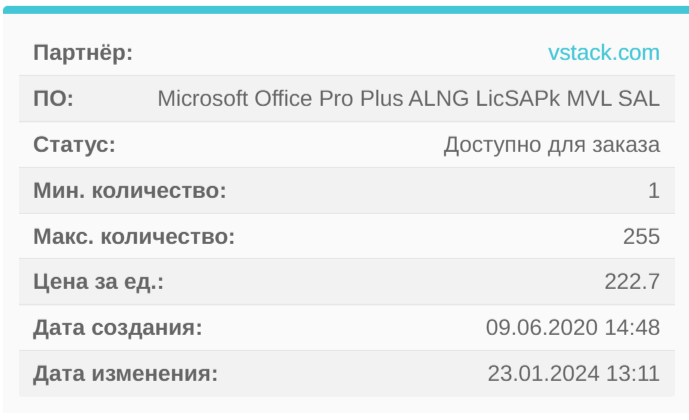Open the vstack.com partner link

[603, 53]
